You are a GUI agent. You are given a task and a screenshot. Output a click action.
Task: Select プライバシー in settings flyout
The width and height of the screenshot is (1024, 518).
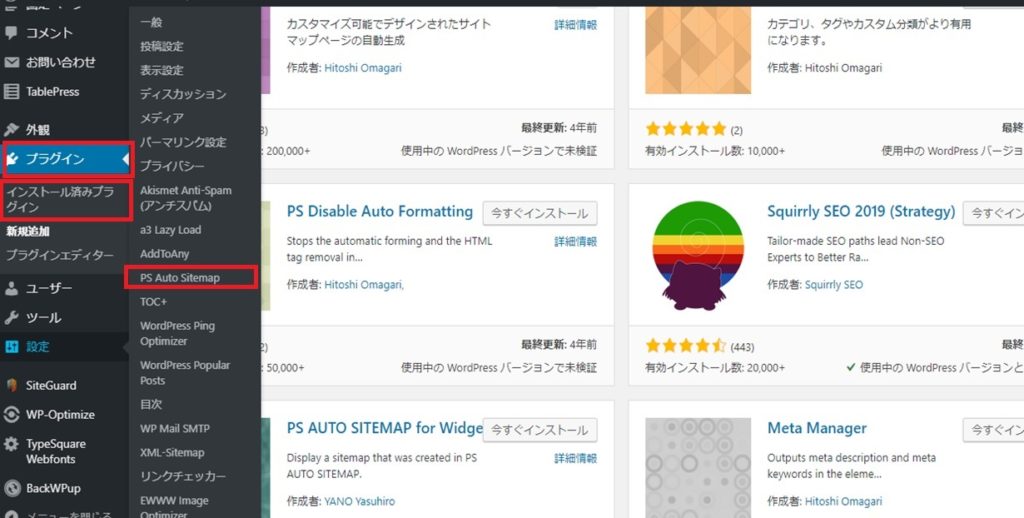tap(172, 166)
